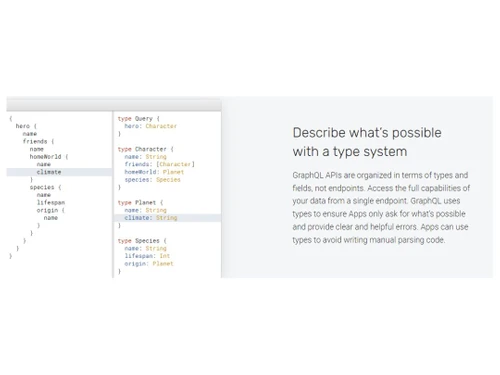Click "homeWorld: Planet" in the schema

[154, 172]
